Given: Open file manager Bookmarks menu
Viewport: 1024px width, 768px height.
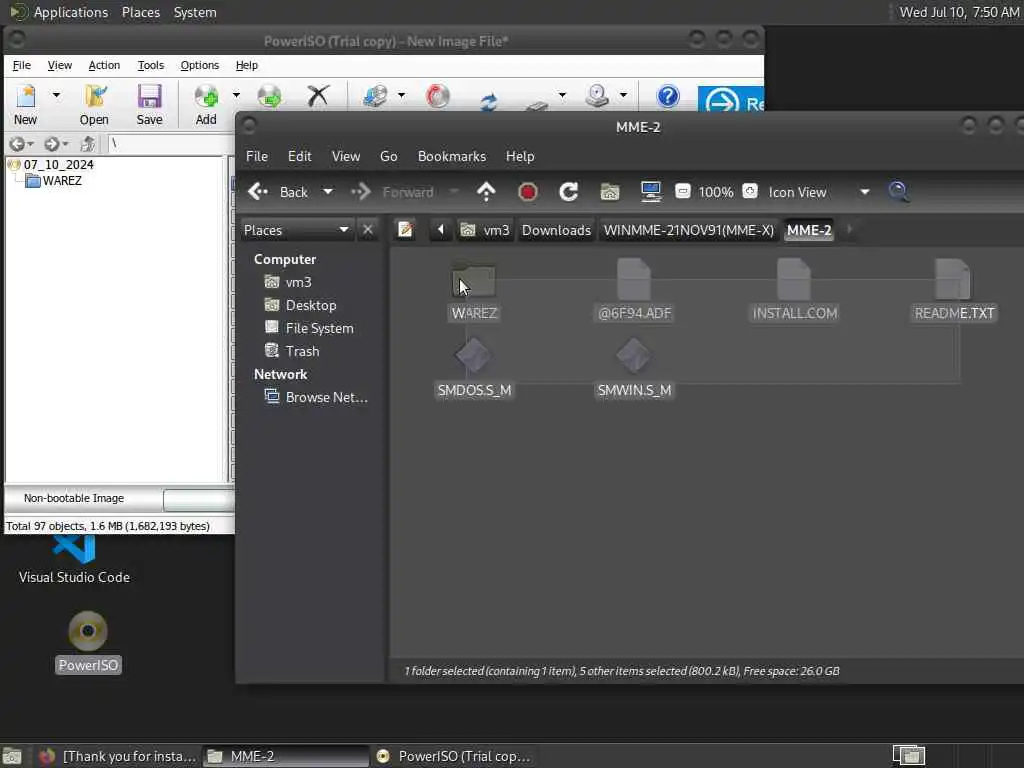Looking at the screenshot, I should (452, 157).
